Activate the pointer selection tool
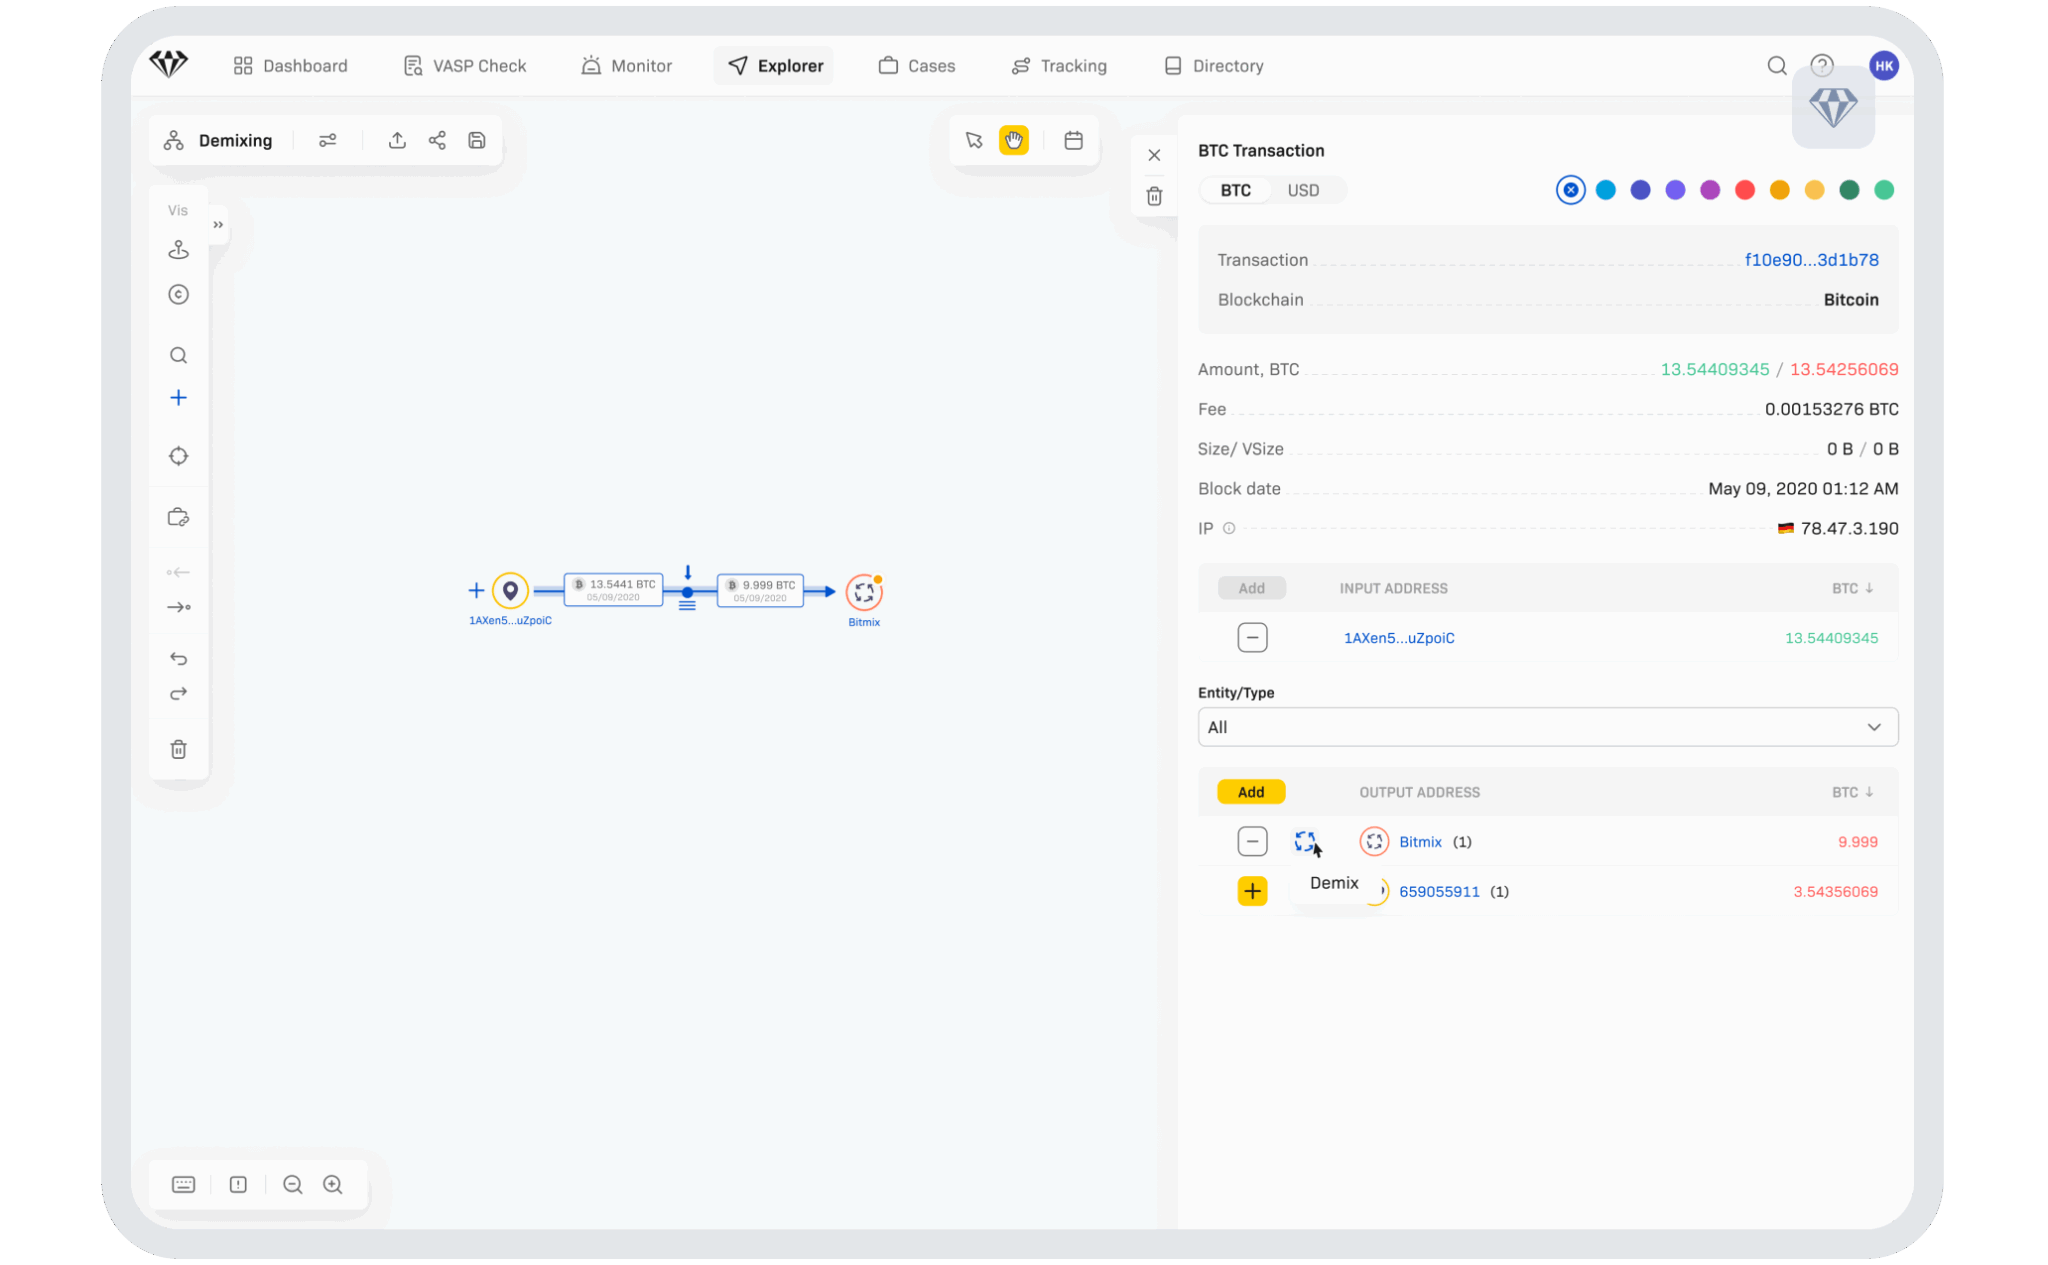Screen dimensions: 2048x1265 point(973,140)
